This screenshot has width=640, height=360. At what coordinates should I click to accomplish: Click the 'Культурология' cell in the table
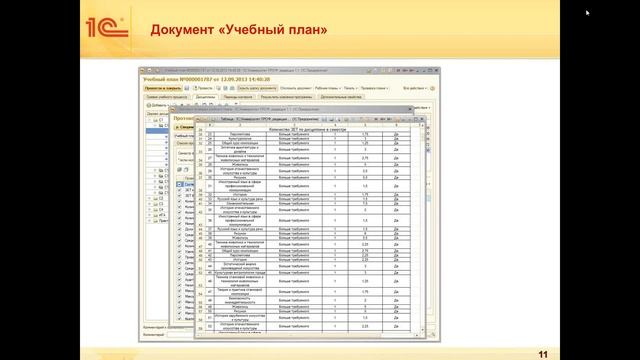(240, 138)
